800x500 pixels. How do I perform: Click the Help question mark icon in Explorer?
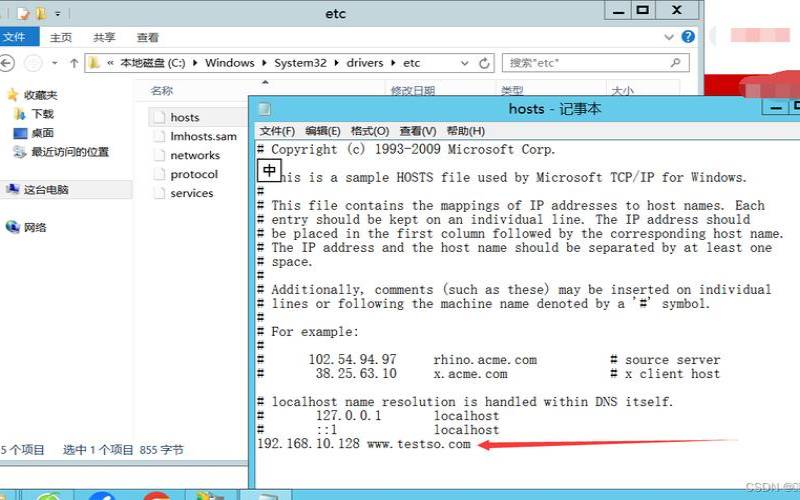[x=688, y=37]
